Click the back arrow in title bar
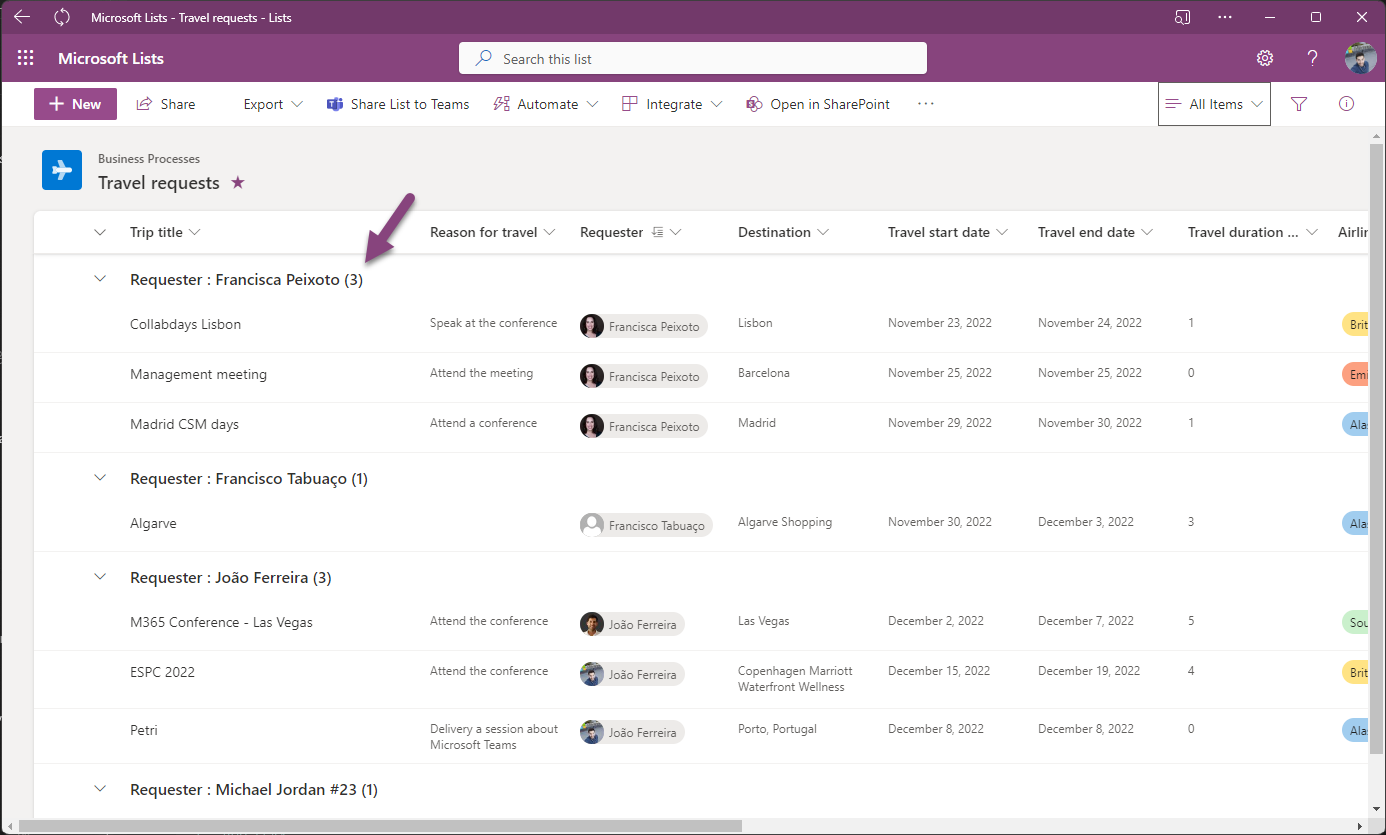This screenshot has width=1386, height=835. (x=22, y=17)
